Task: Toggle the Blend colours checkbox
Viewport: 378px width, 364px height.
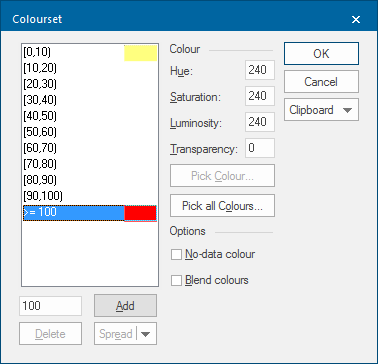Action: point(176,280)
